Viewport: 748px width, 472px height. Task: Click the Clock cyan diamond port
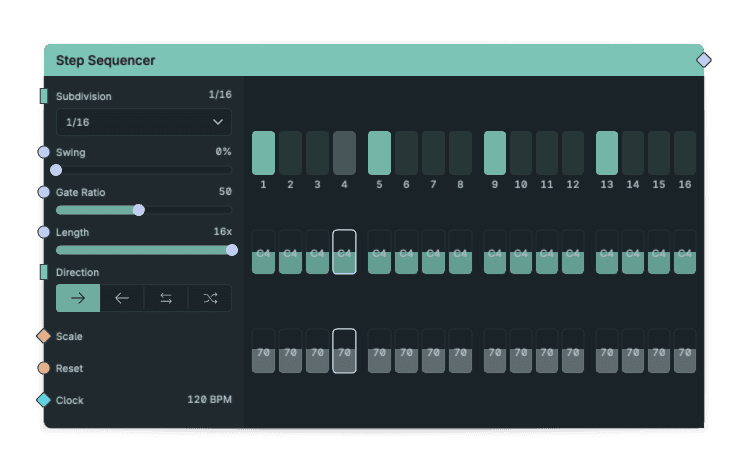tap(44, 400)
